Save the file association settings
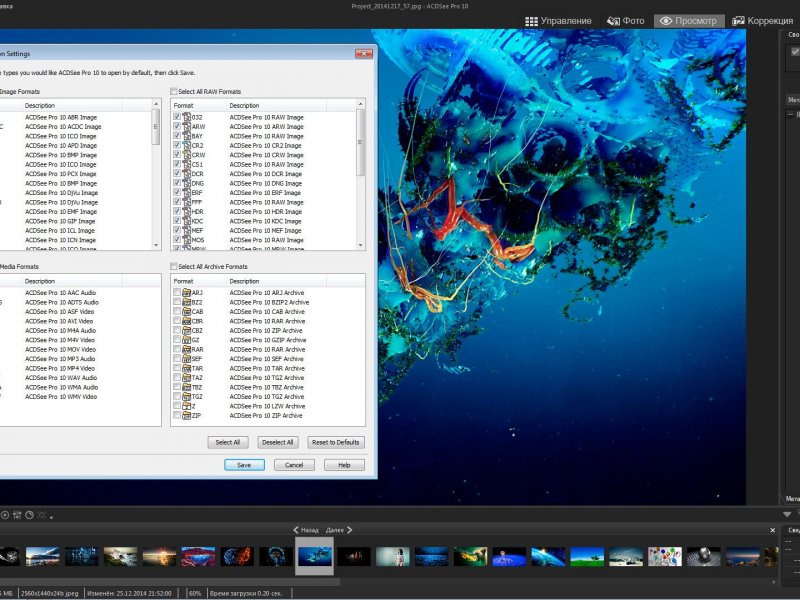The image size is (800, 600). click(x=244, y=465)
